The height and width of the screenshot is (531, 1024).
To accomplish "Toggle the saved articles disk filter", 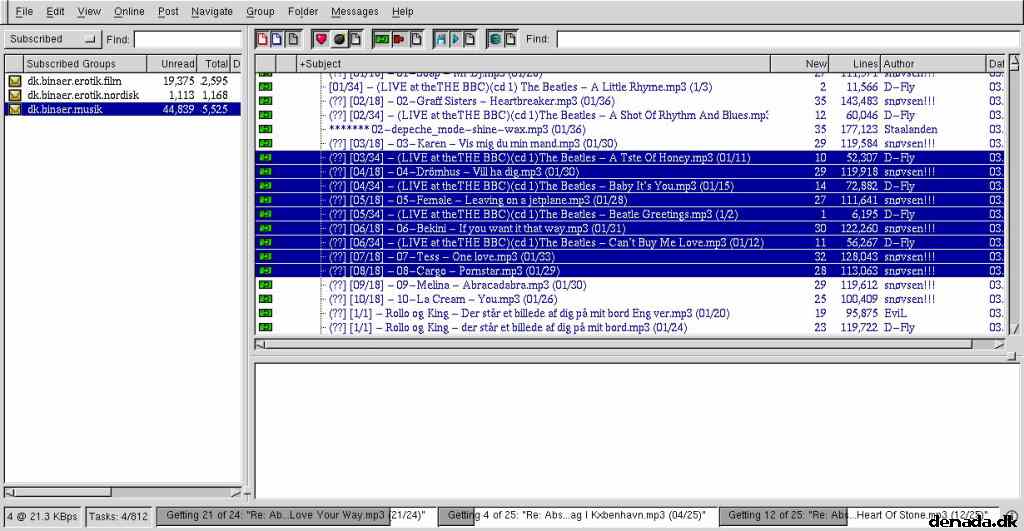I will coord(440,39).
